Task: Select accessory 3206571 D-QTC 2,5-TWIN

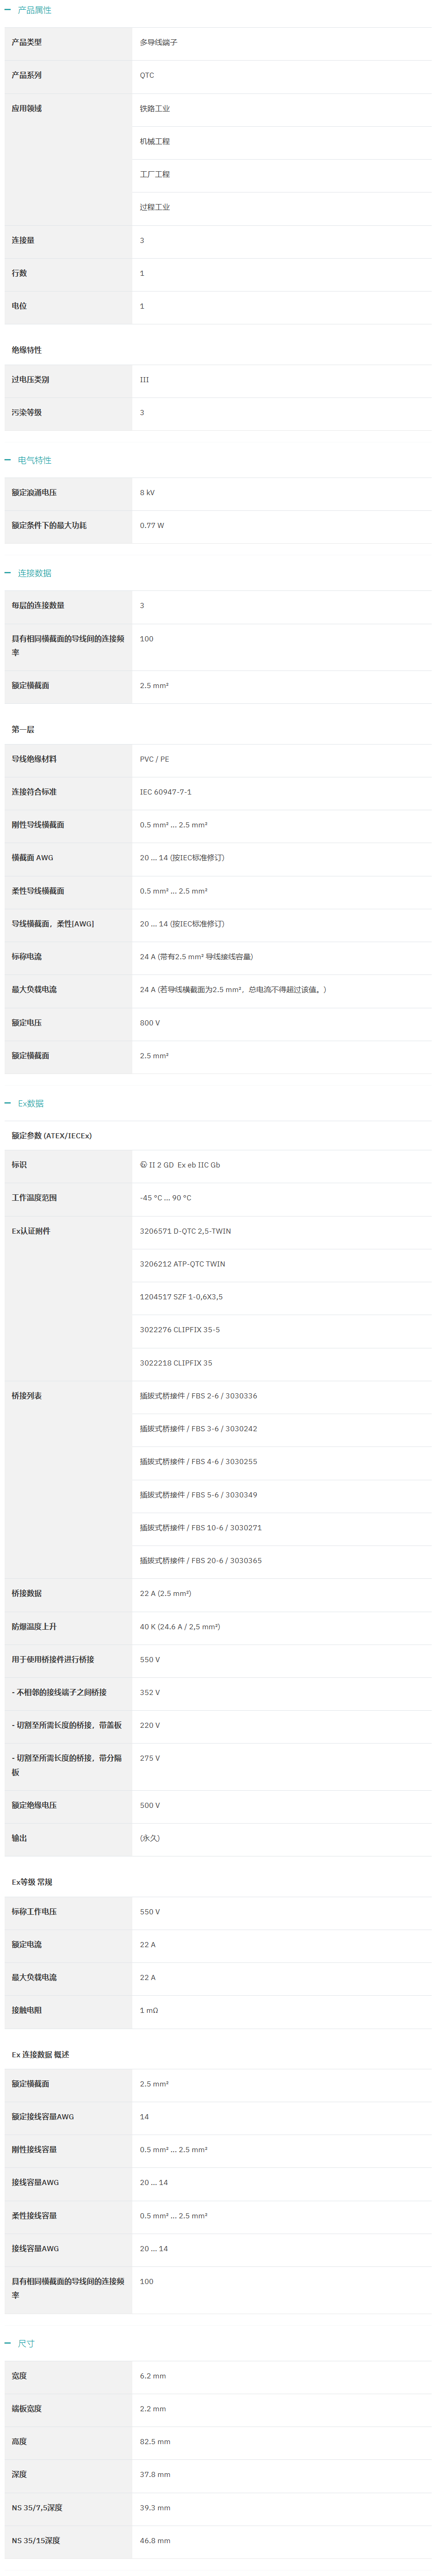Action: 186,1232
